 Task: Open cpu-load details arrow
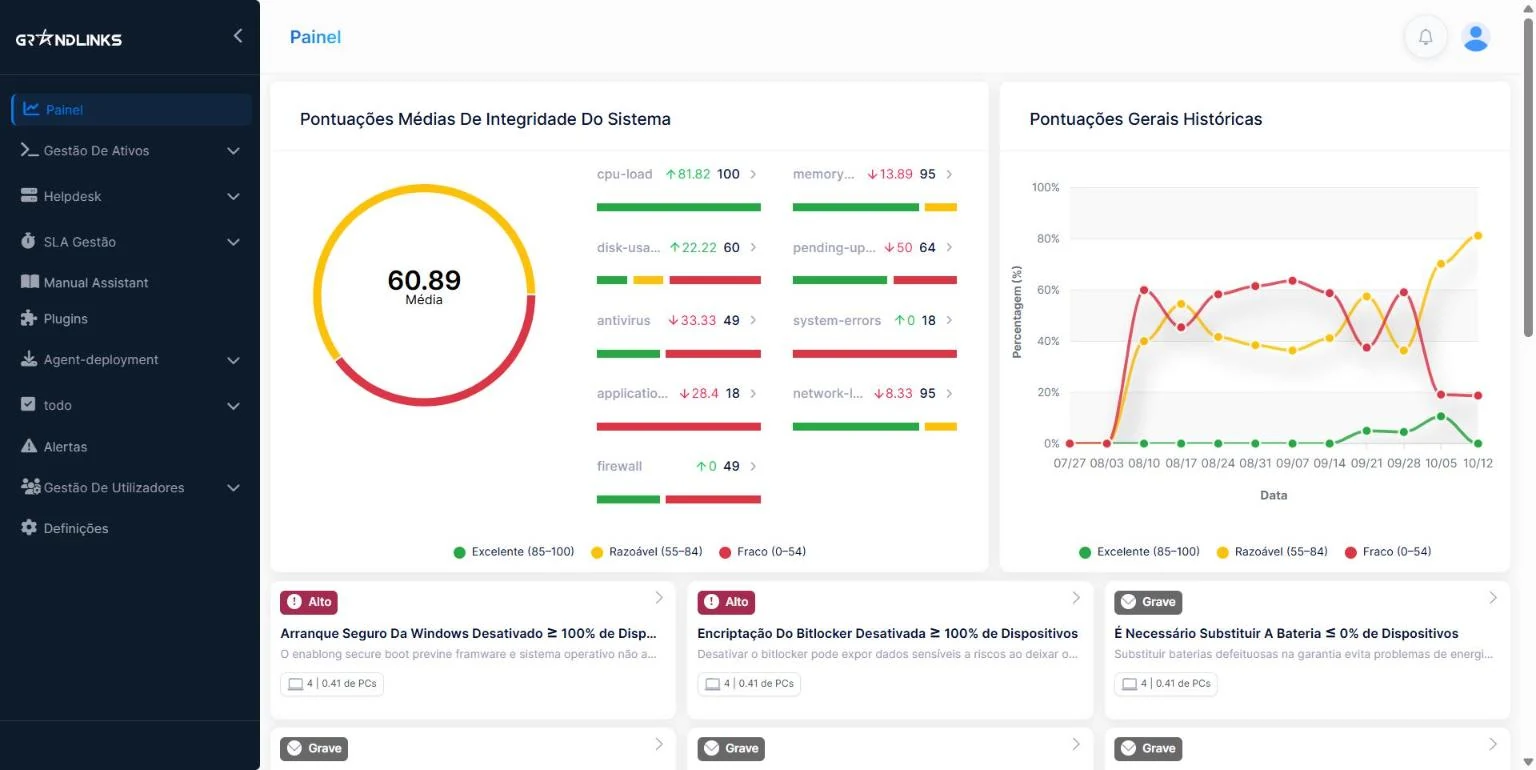(753, 174)
